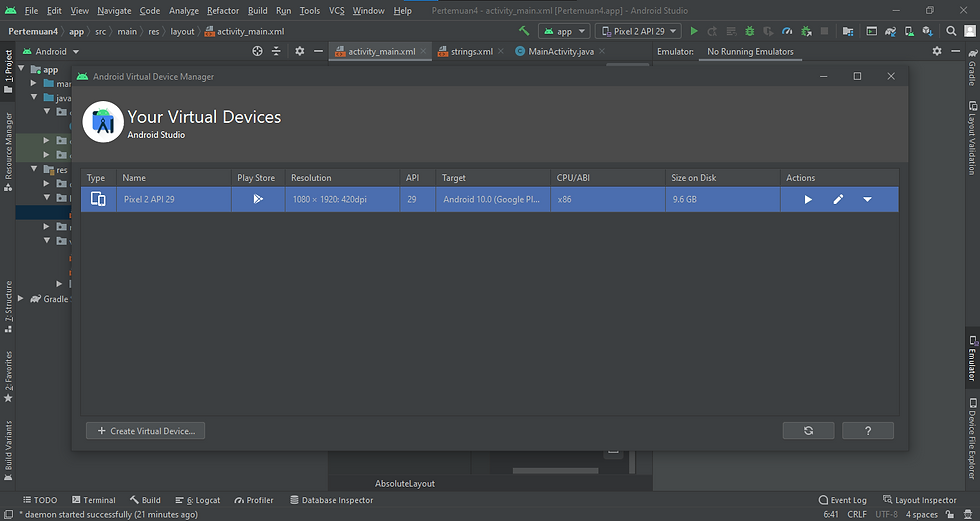
Task: Launch the Pixel 2 API 29 emulator
Action: [808, 199]
